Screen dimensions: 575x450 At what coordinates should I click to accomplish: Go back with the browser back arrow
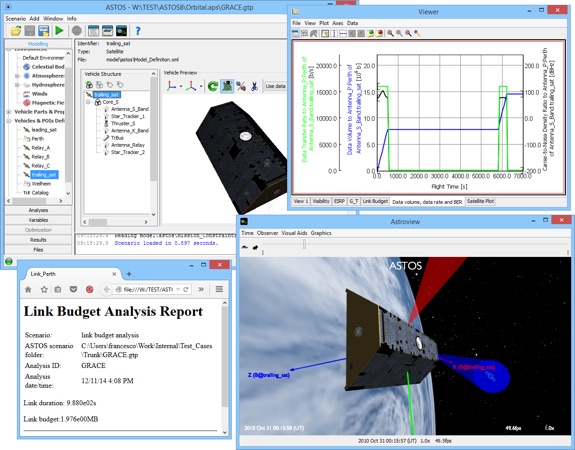coord(106,289)
